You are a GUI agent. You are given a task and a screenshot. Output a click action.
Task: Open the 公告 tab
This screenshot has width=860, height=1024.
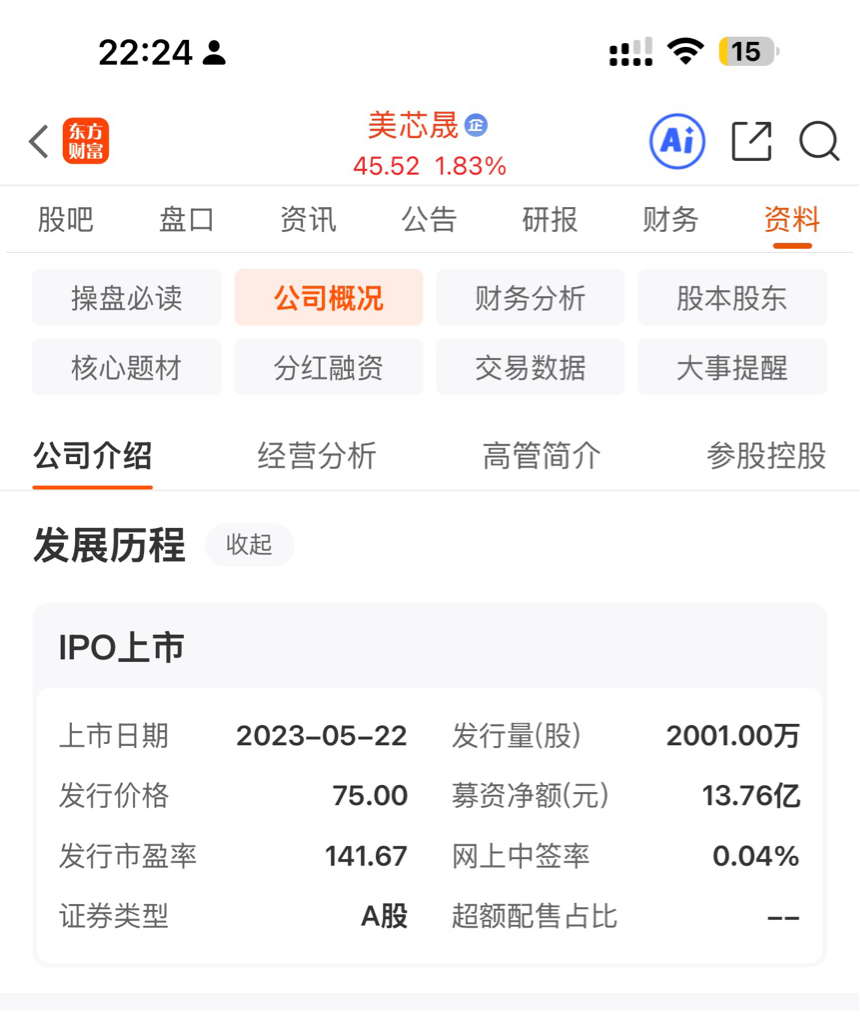point(429,219)
